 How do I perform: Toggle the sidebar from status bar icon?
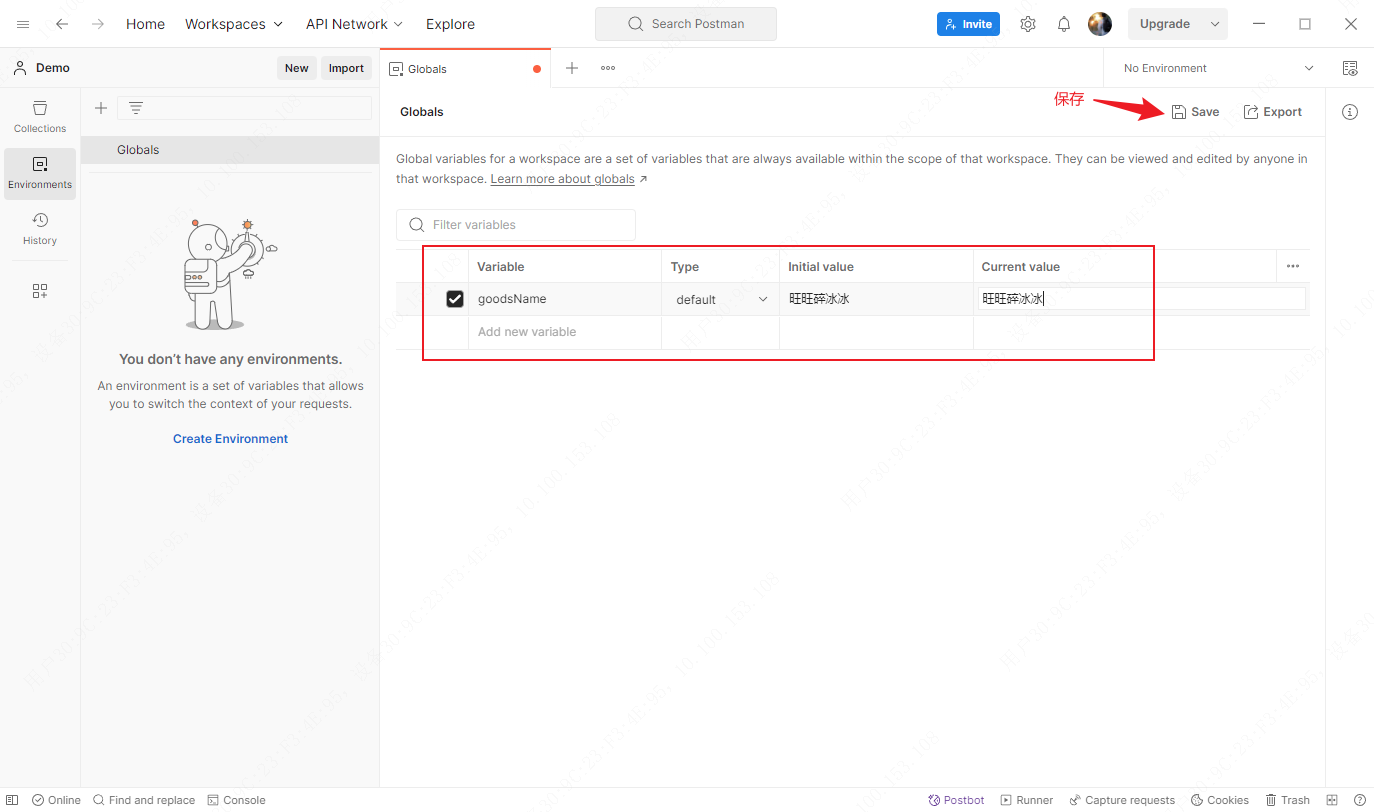click(12, 800)
